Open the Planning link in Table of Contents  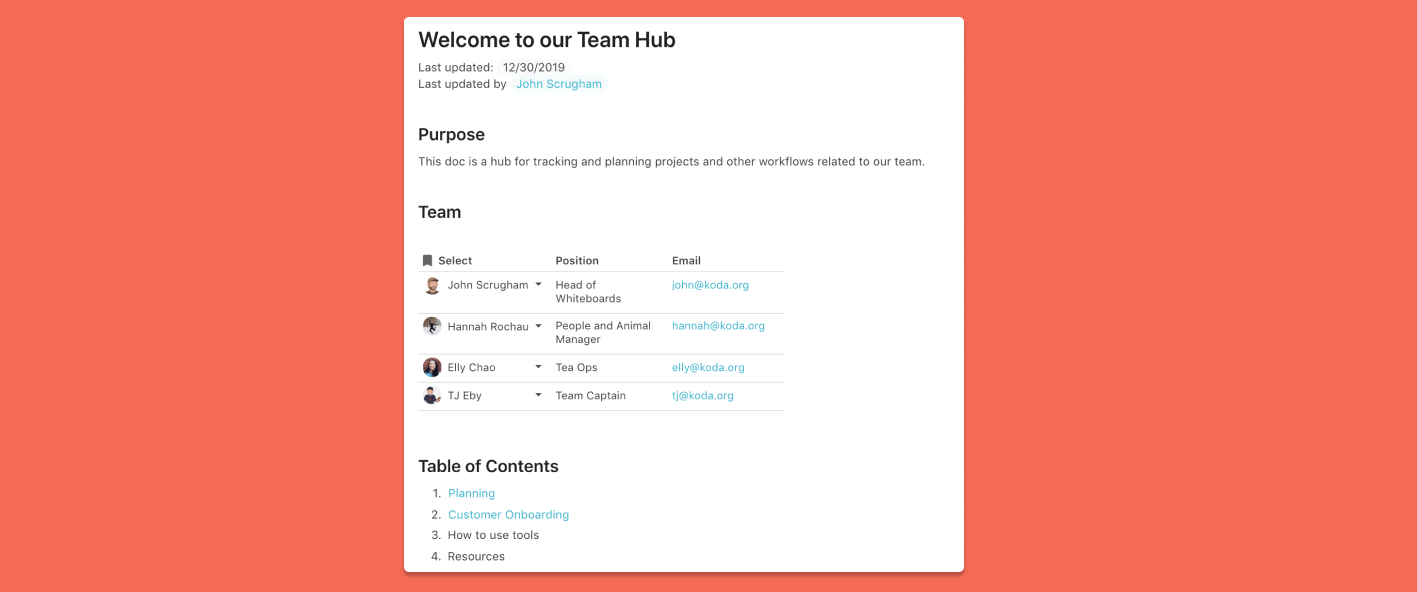471,493
